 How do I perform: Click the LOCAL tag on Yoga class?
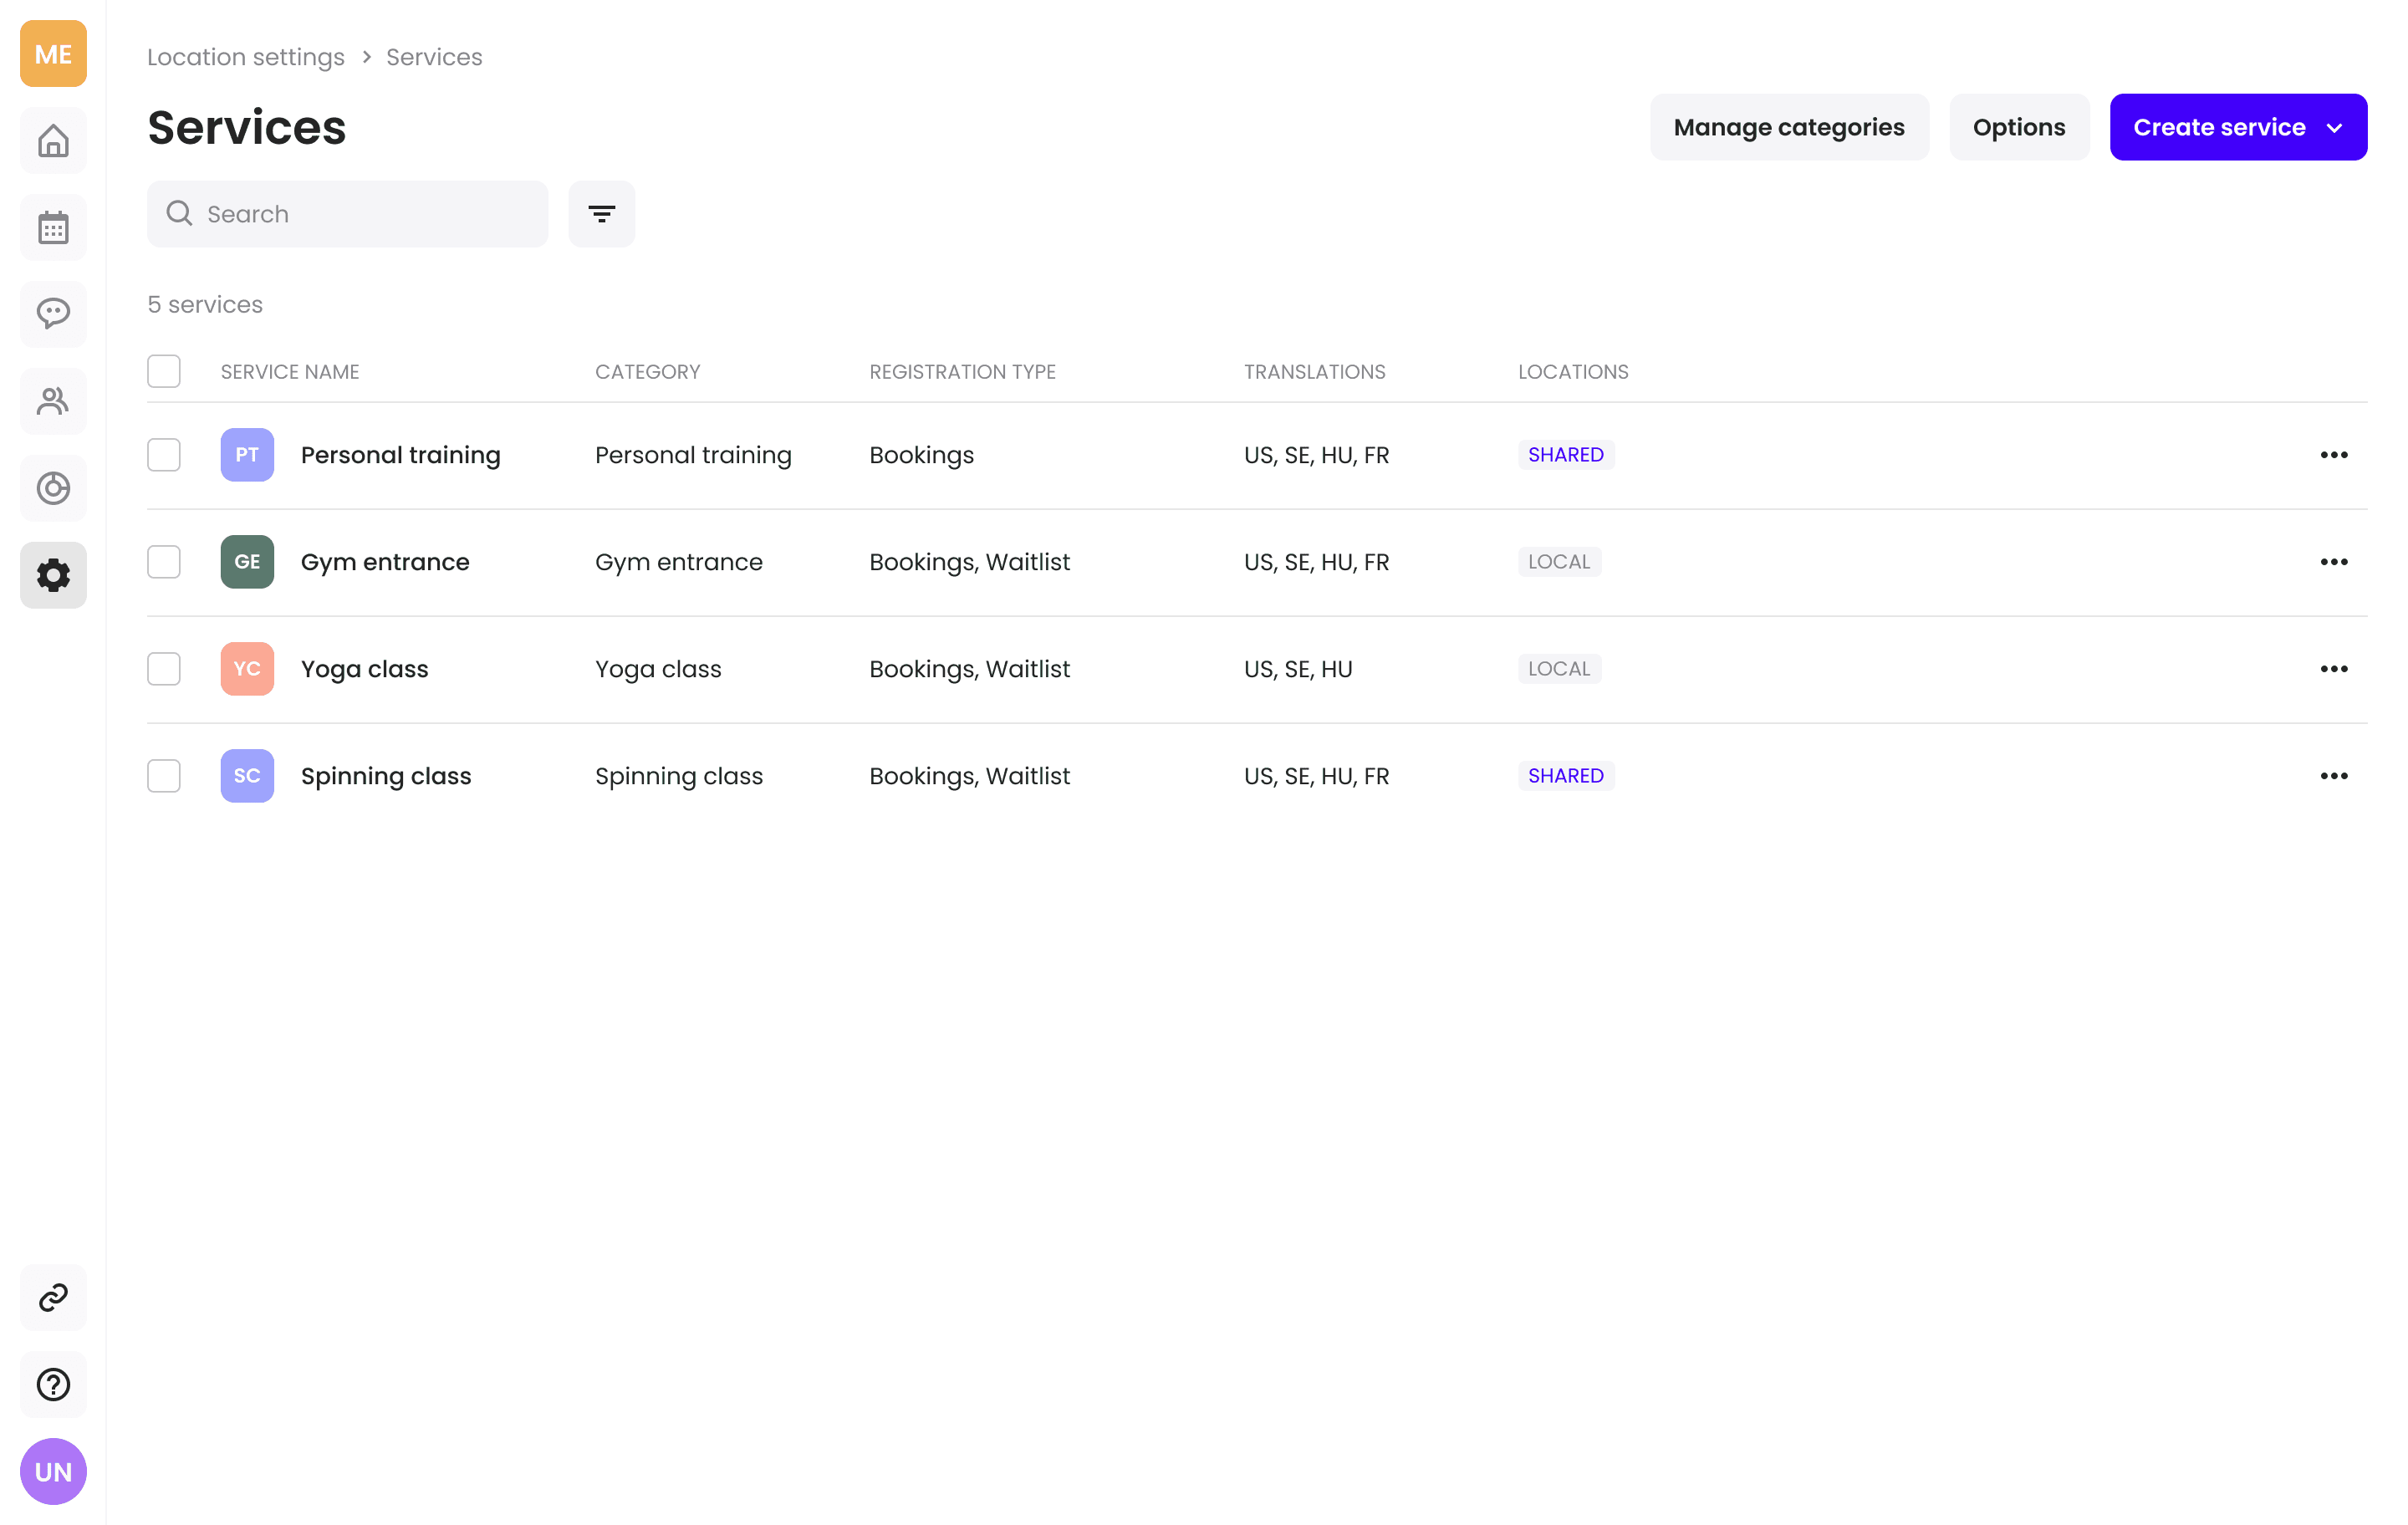click(x=1559, y=669)
